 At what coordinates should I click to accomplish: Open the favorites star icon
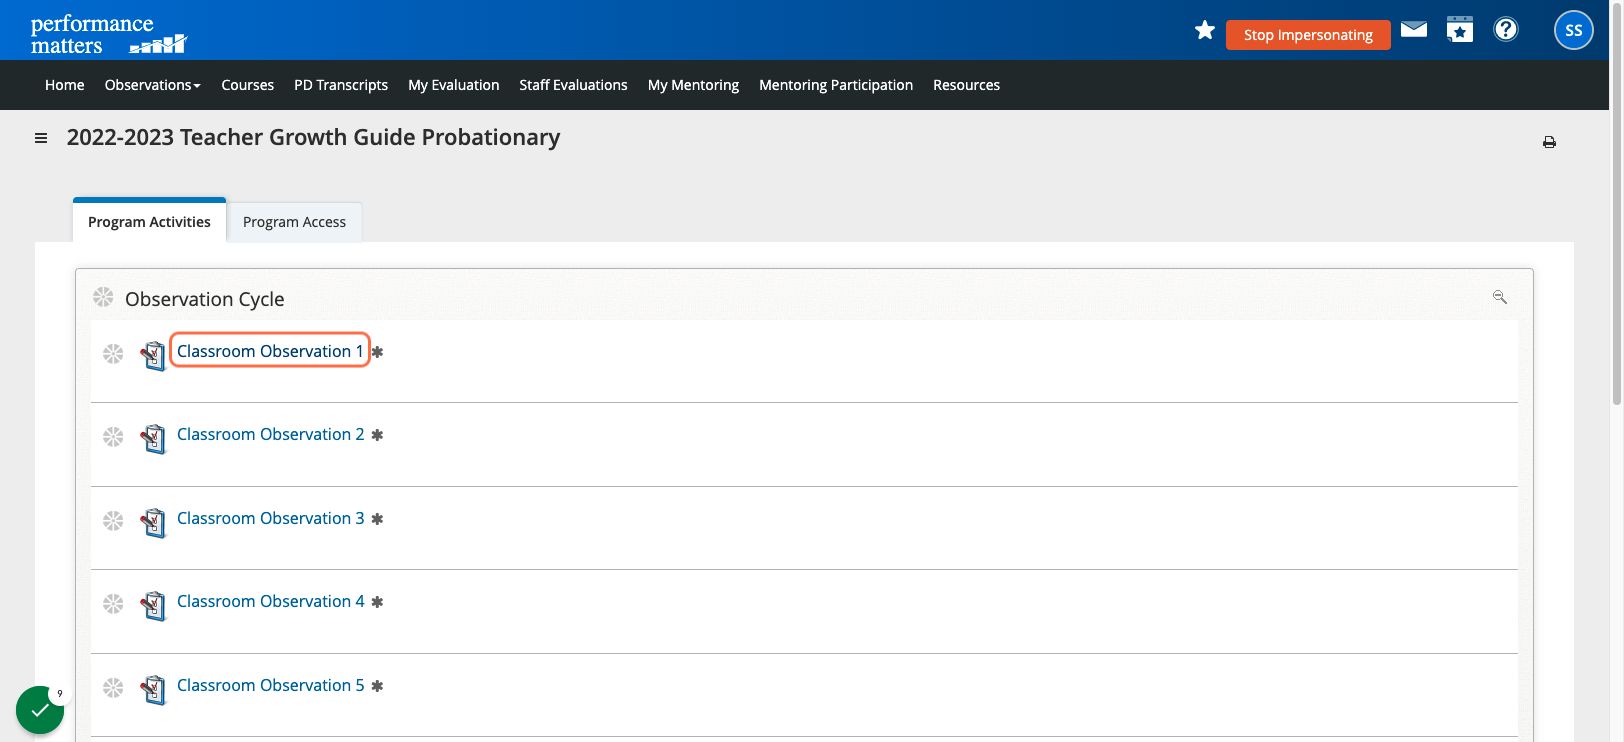click(x=1205, y=30)
